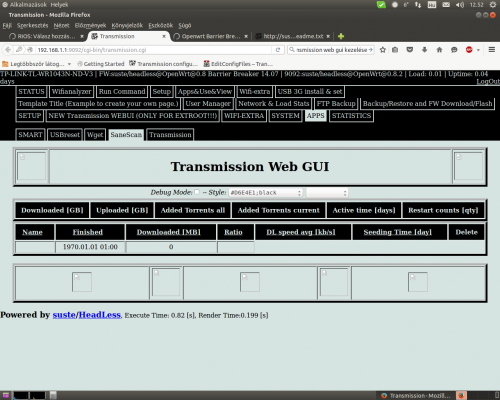Viewport: 500px width, 400px height.
Task: Open the Könyvjelzők menu
Action: (x=127, y=25)
